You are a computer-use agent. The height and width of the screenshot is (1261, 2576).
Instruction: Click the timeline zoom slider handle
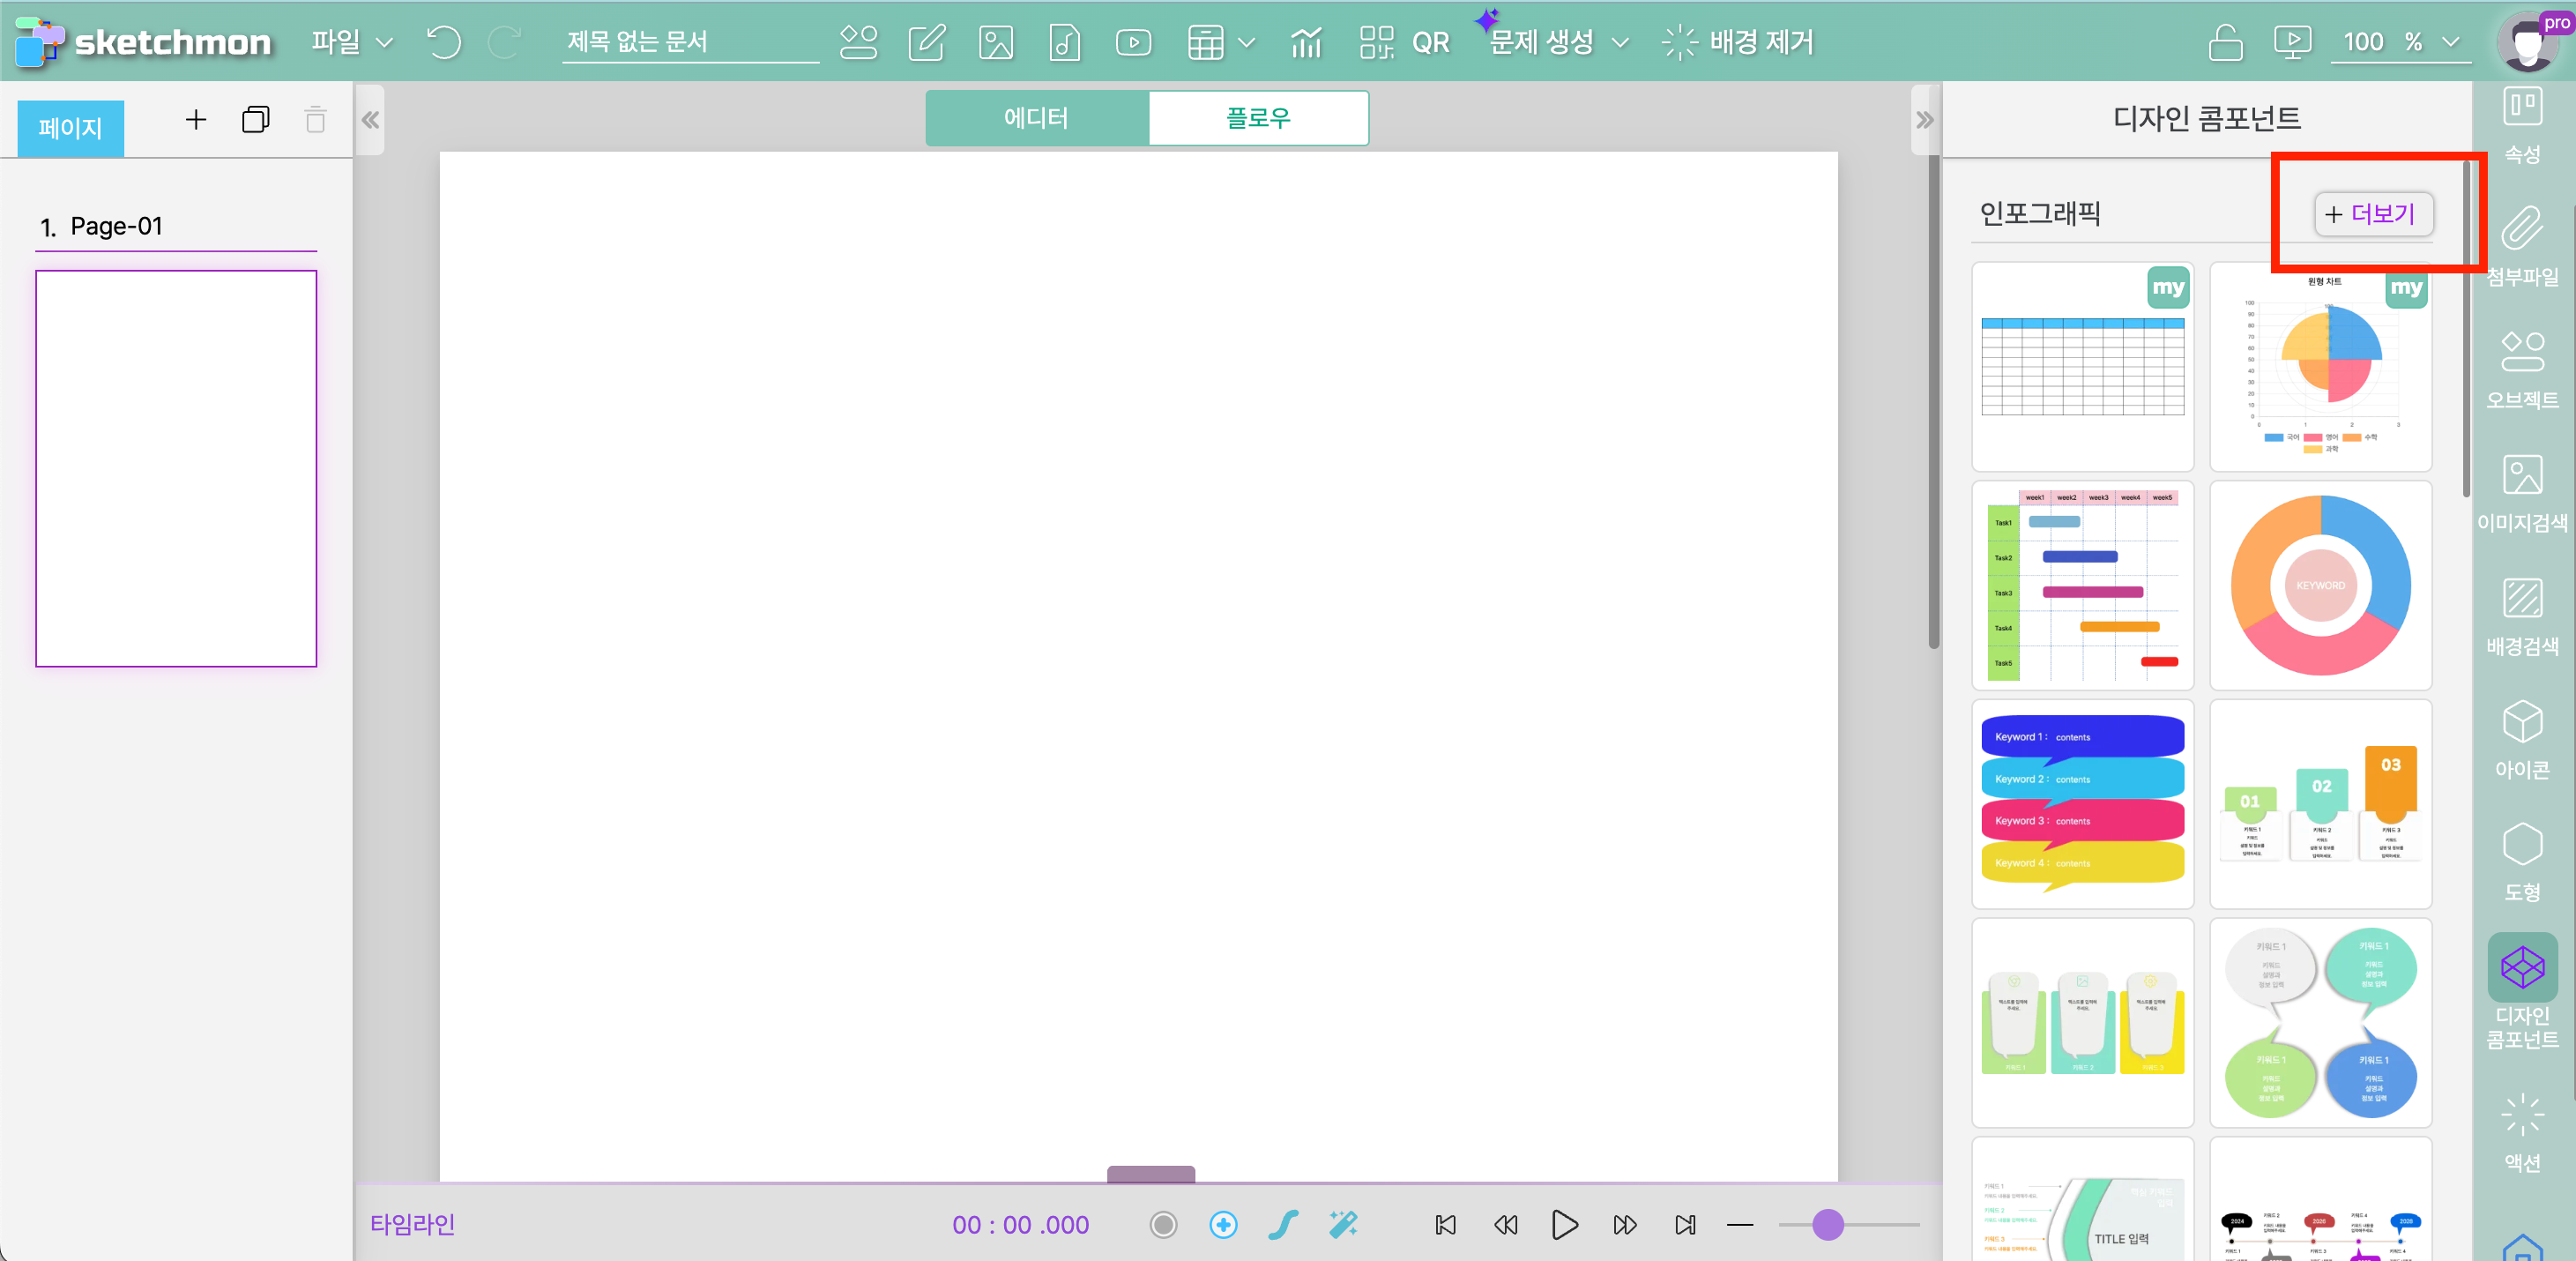coord(1827,1224)
